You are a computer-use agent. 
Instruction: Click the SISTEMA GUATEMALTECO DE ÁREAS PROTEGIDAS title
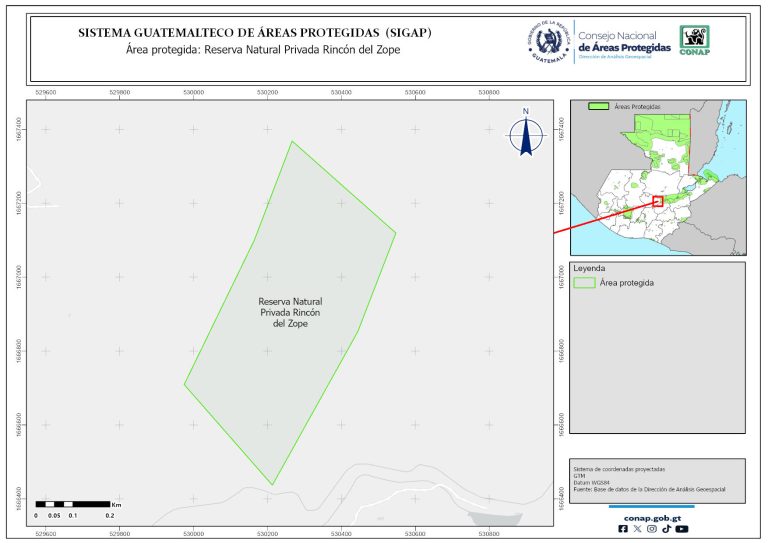coord(255,33)
